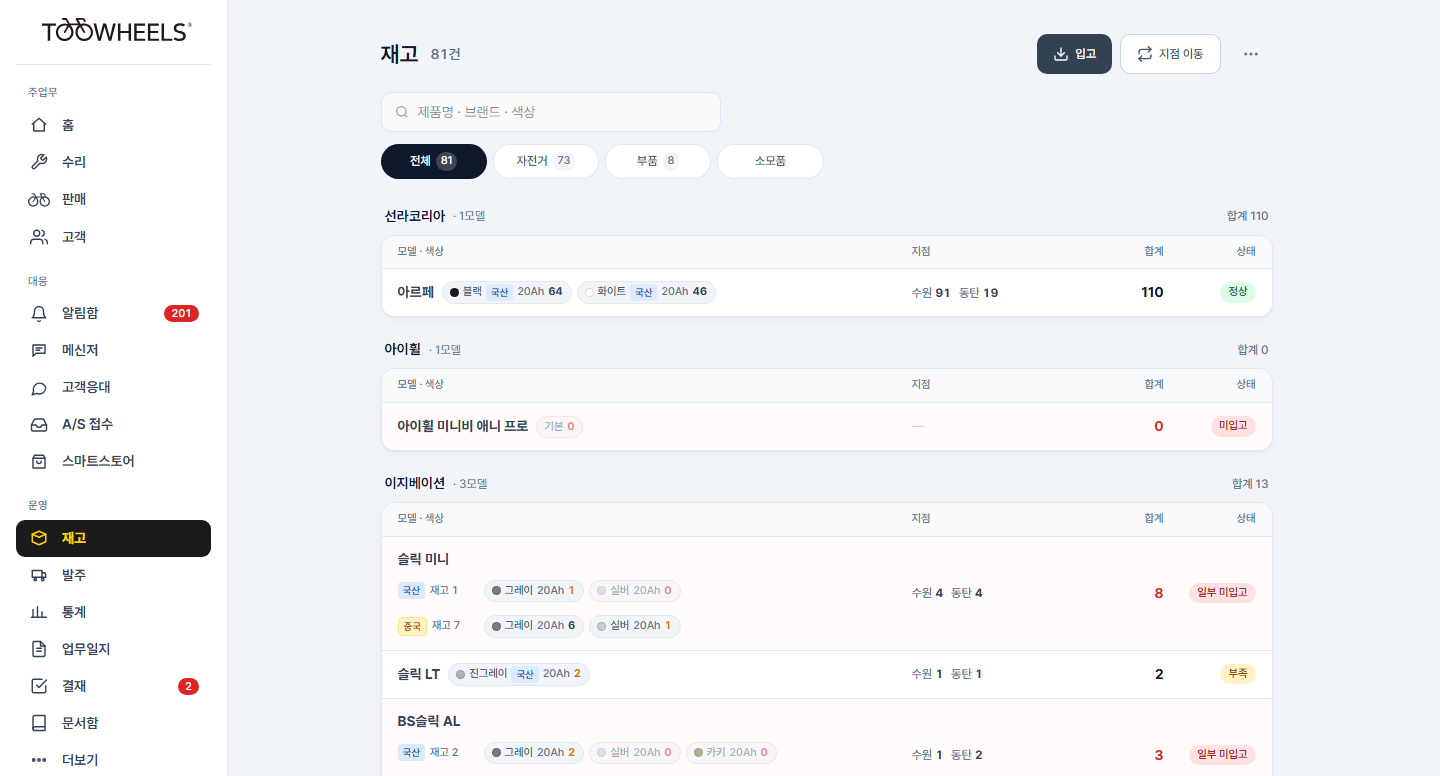Click the 아르페 블랙 20Ah 64 chip

click(507, 292)
